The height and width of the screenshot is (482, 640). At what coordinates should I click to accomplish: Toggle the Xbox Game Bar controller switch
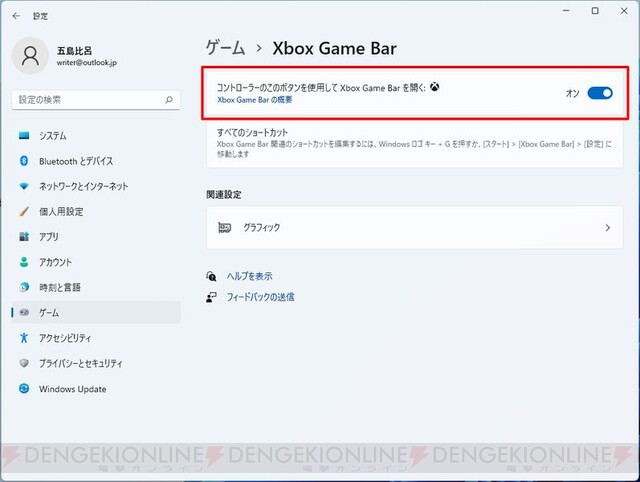tap(600, 93)
